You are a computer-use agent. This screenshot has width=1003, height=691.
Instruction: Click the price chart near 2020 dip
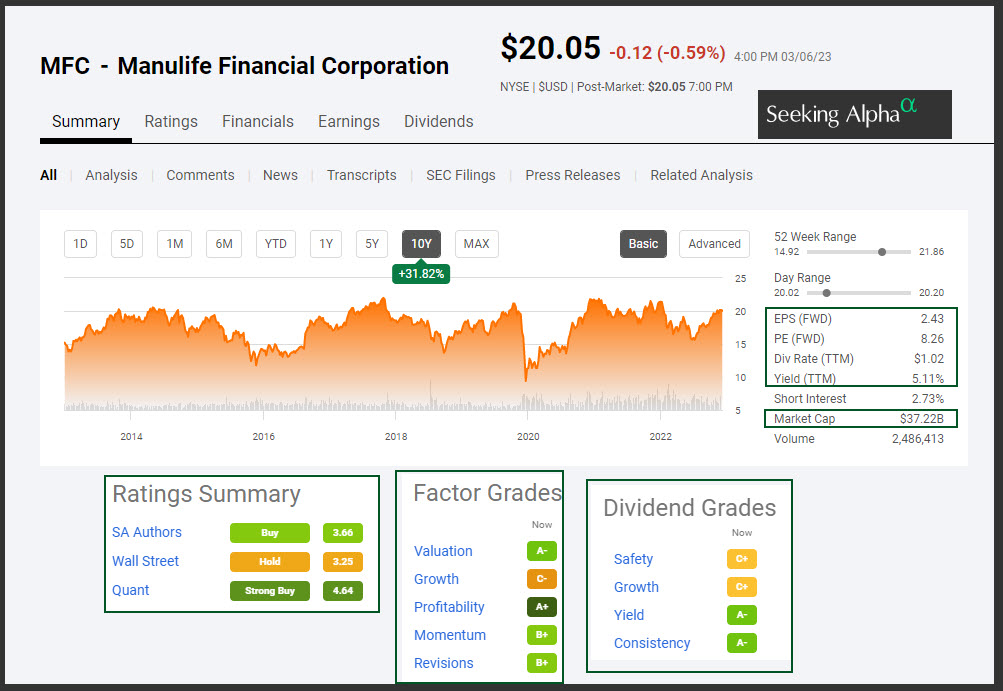coord(526,370)
